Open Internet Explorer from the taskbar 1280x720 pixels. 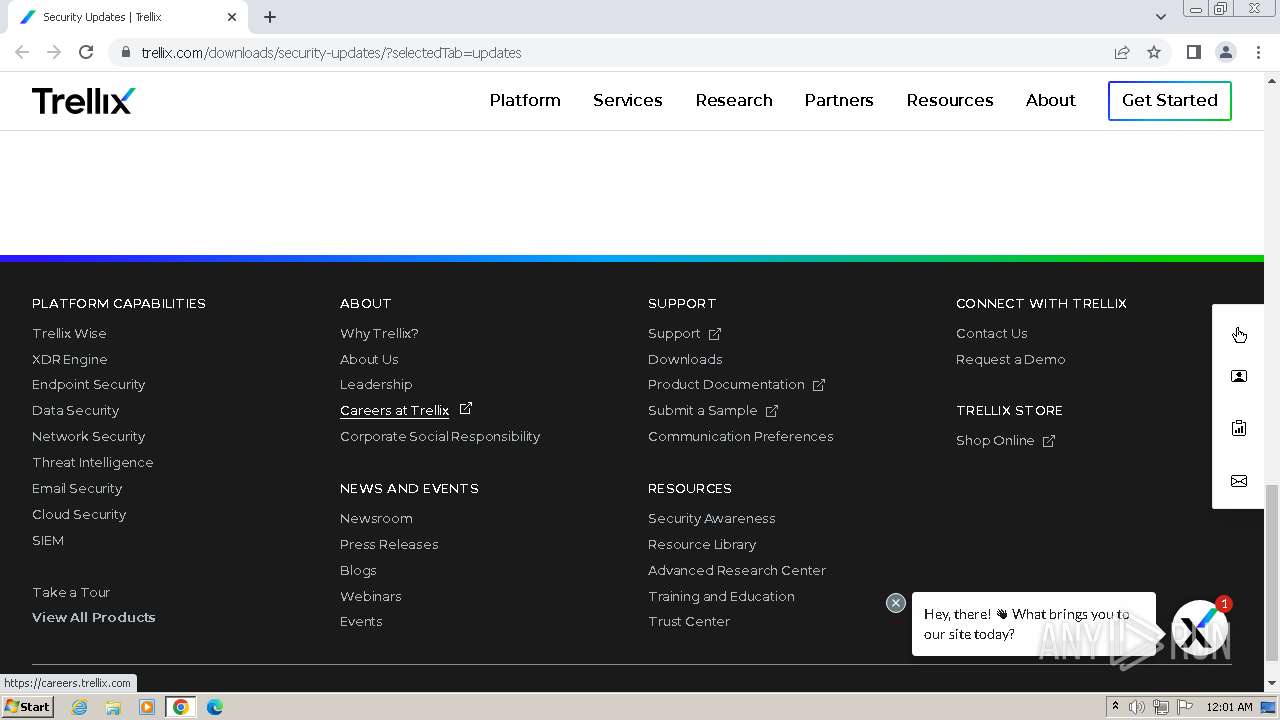(79, 707)
